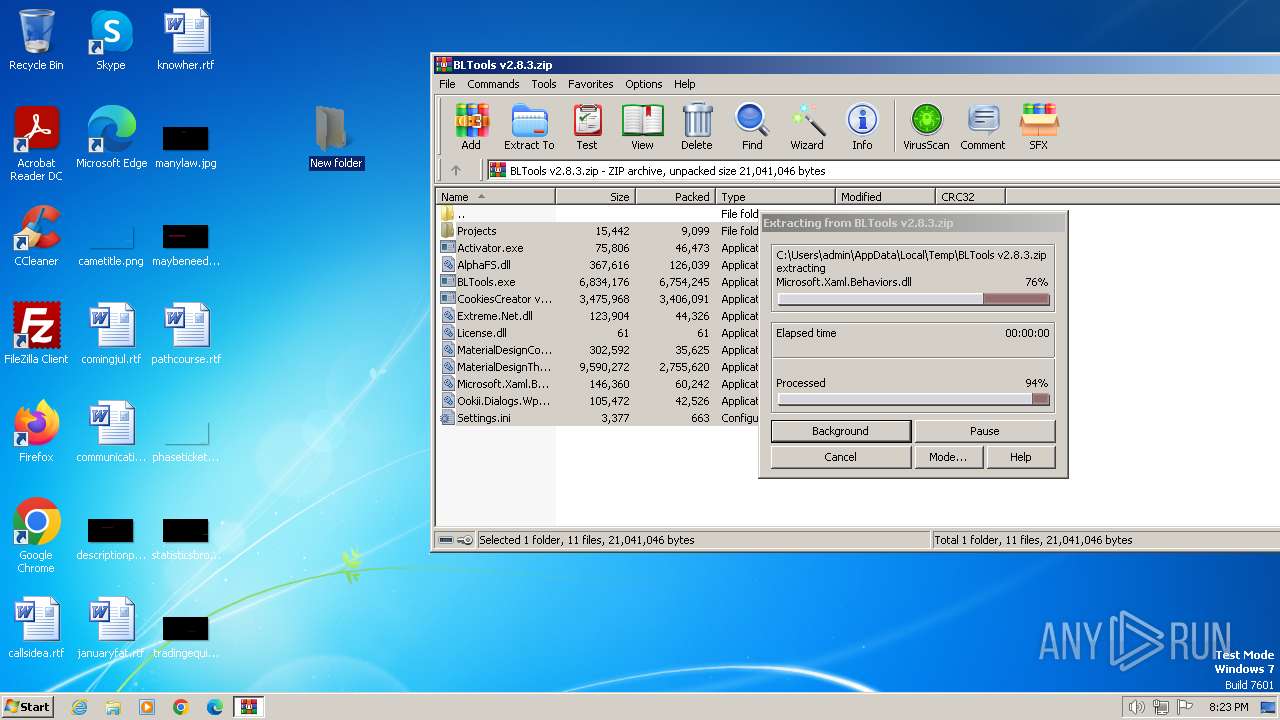
Task: Select Settings.ini in the file list
Action: (x=598, y=418)
